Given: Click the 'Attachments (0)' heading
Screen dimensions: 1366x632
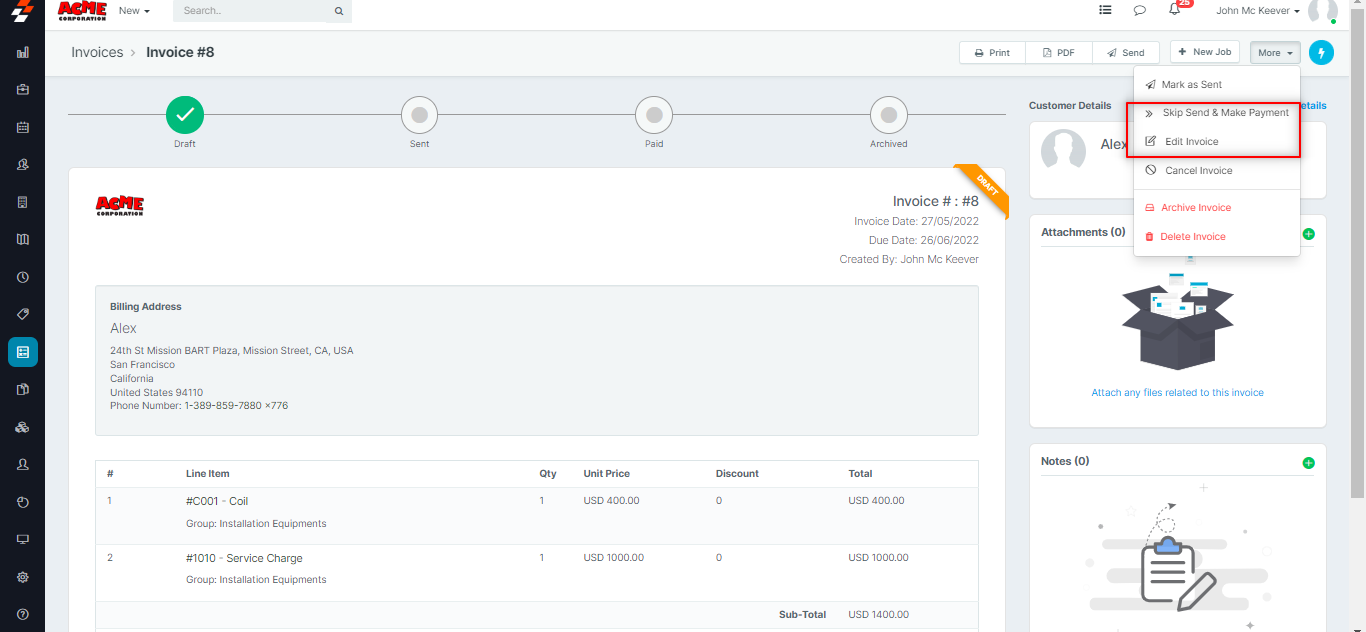Looking at the screenshot, I should (1083, 232).
